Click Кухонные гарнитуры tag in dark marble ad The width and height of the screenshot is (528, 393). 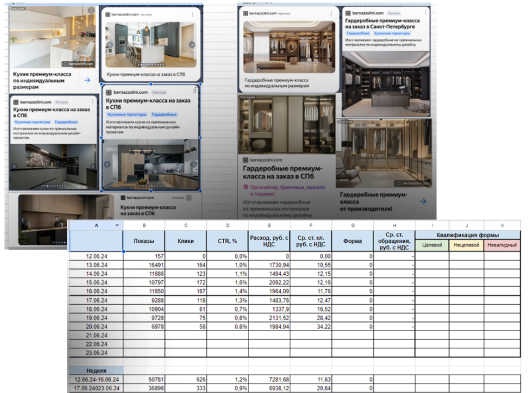point(32,122)
